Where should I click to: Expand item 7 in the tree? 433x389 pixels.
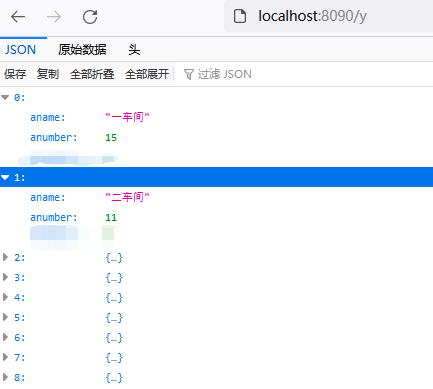click(x=5, y=357)
